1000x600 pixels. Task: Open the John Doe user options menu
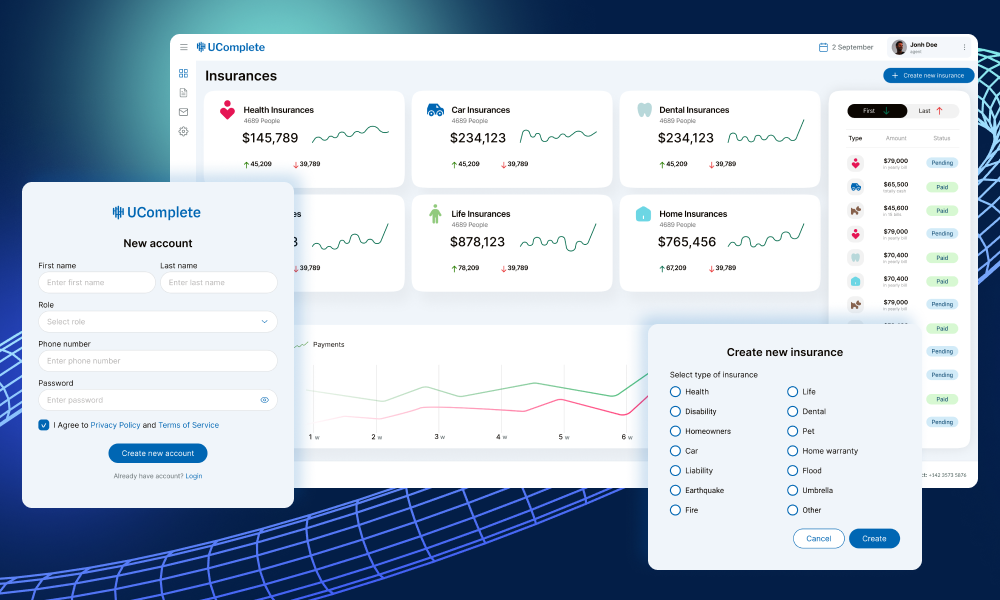coord(964,47)
